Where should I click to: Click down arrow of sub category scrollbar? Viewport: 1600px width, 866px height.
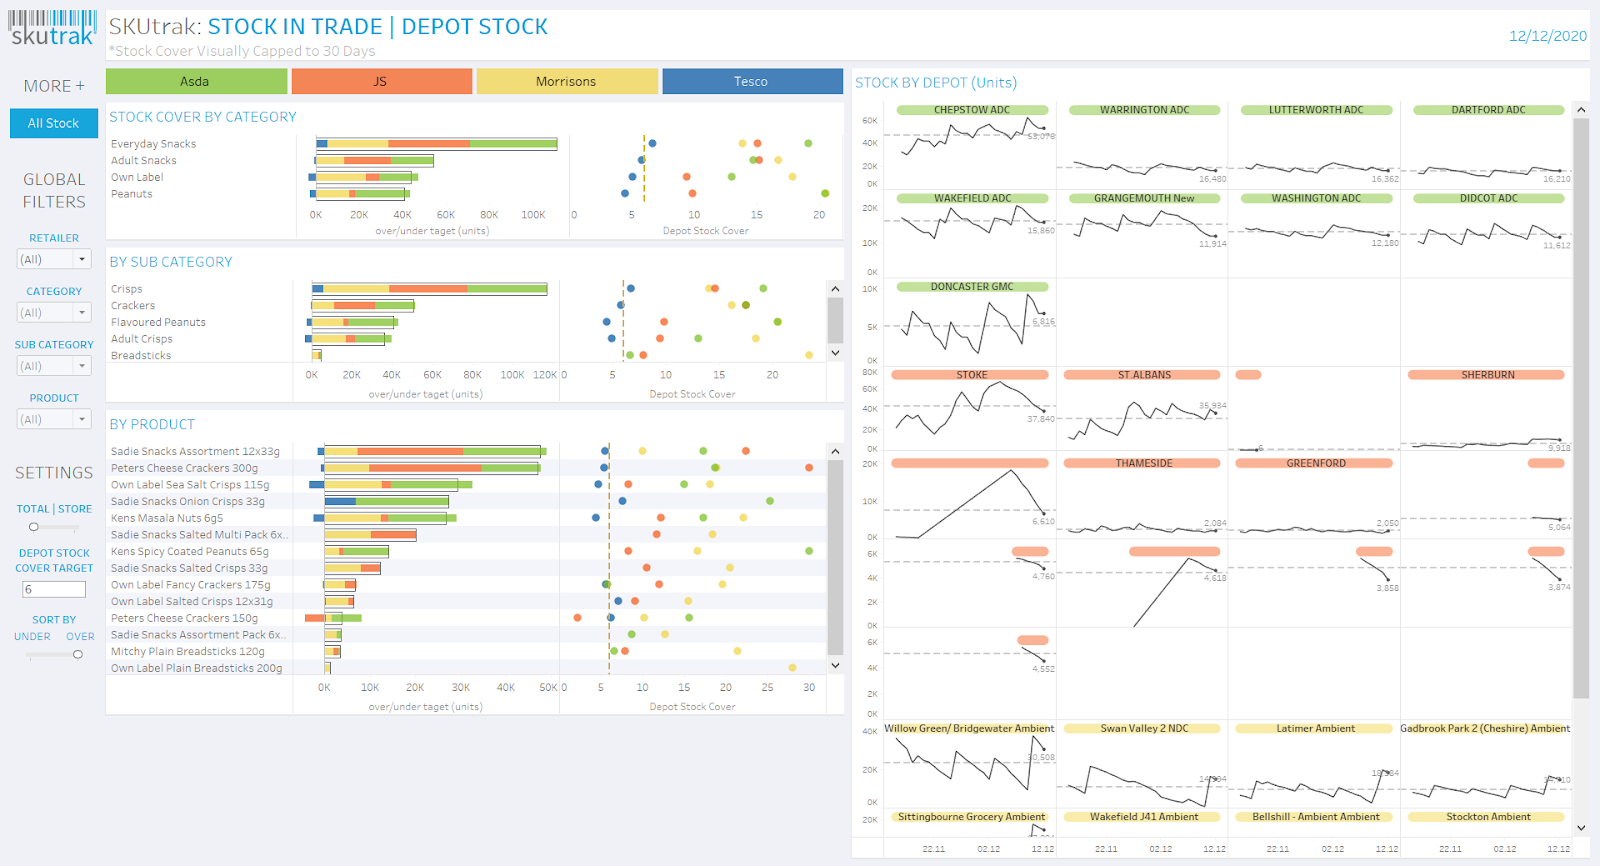point(835,353)
